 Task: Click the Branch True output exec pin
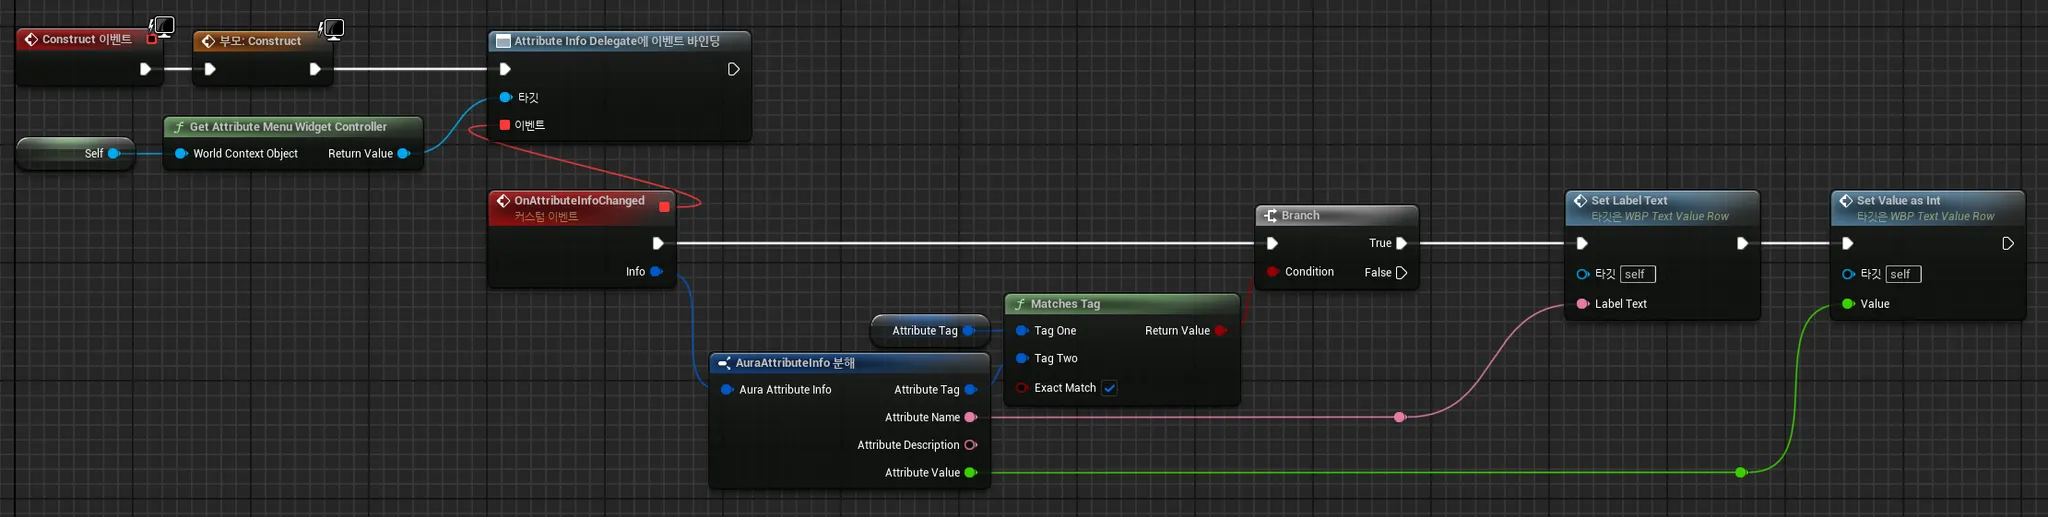coord(1402,243)
